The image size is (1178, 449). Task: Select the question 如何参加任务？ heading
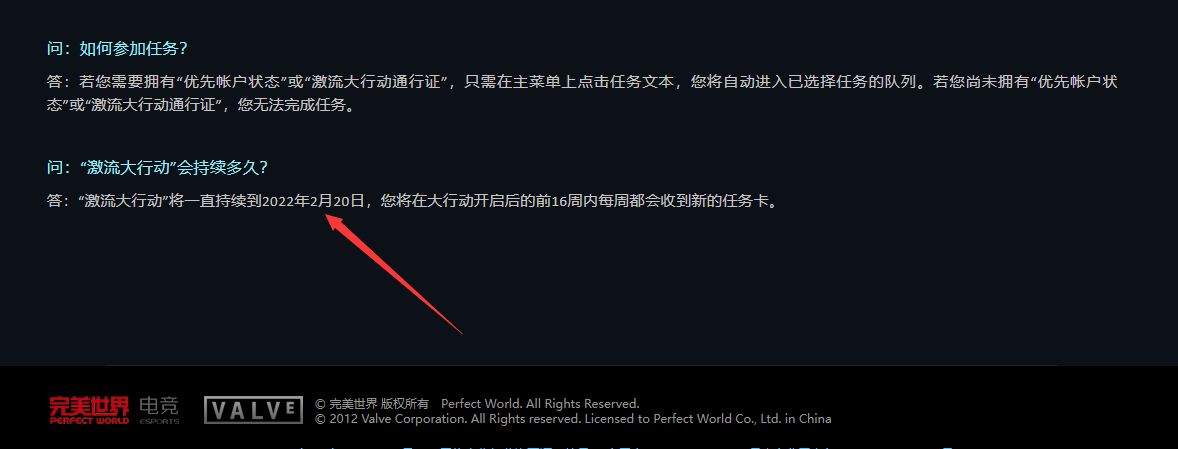tap(116, 49)
